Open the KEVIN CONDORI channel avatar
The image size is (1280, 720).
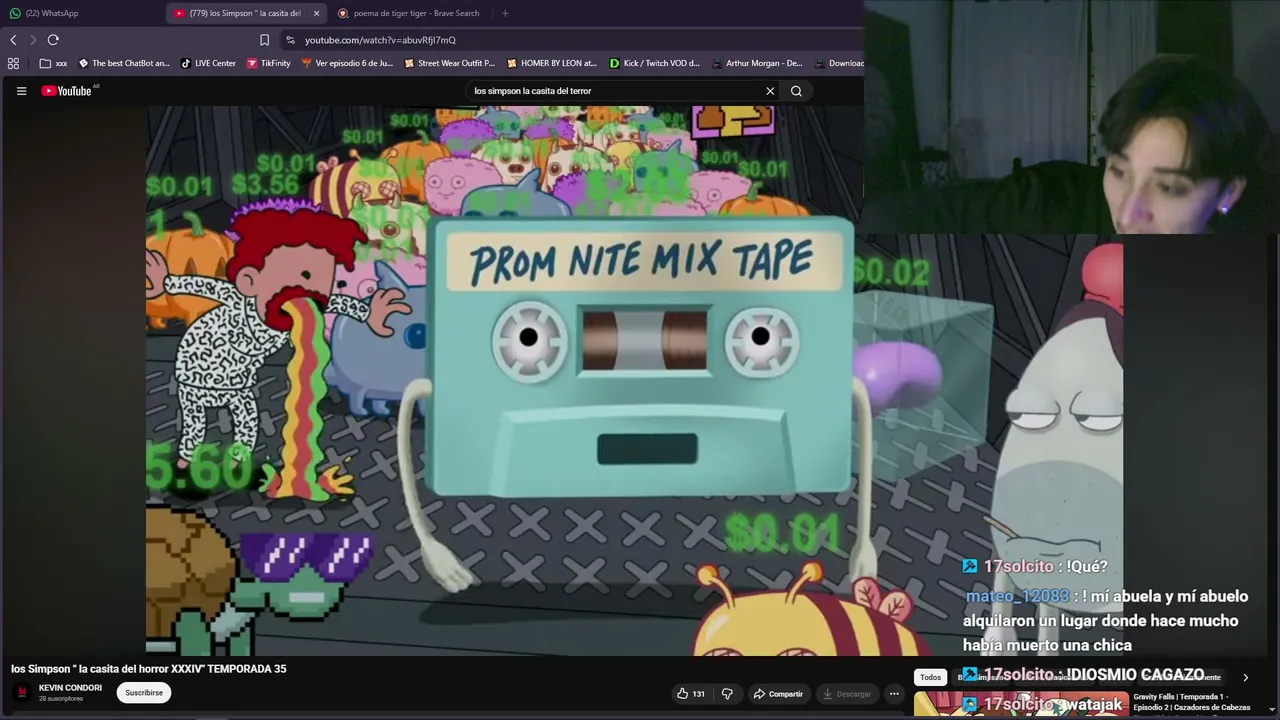tap(22, 692)
